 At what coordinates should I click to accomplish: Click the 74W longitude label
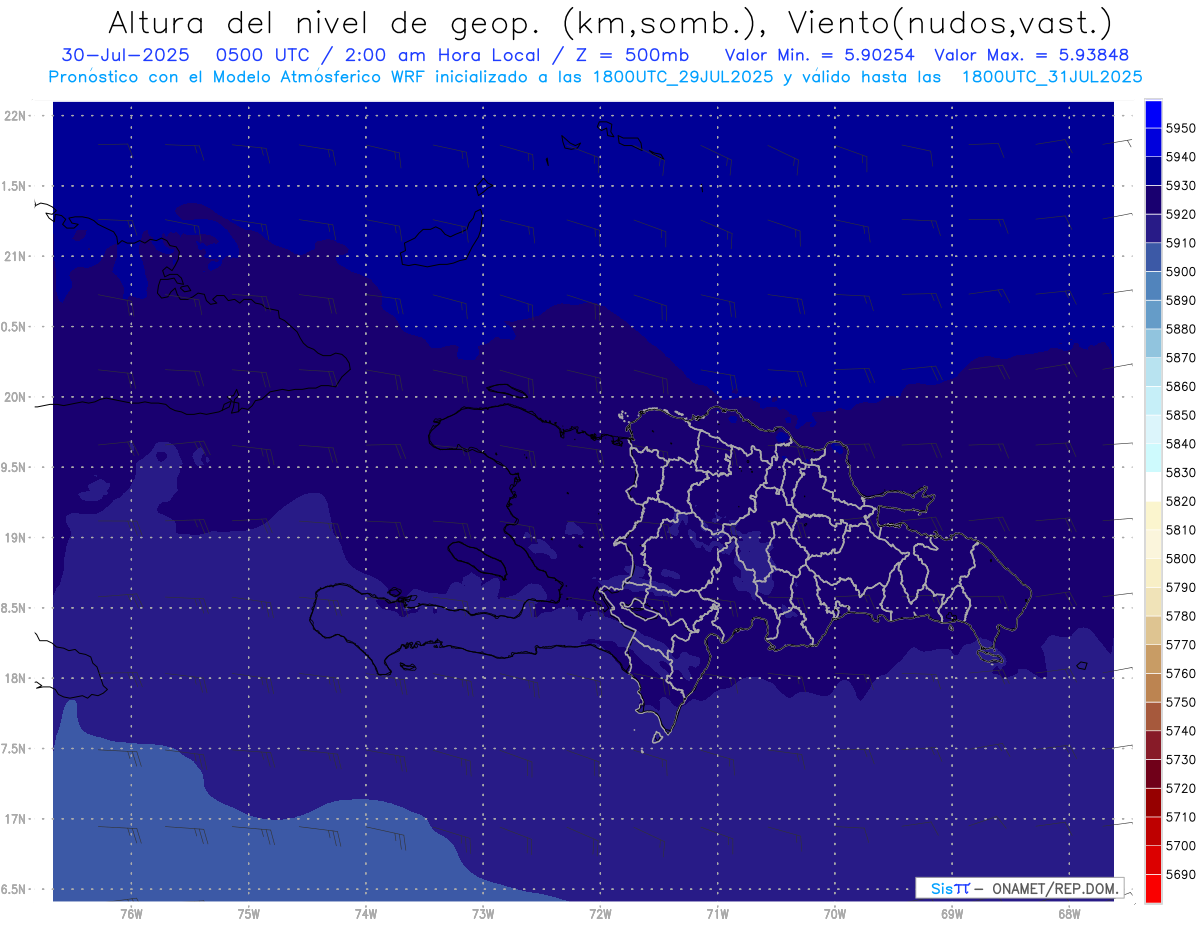[365, 913]
